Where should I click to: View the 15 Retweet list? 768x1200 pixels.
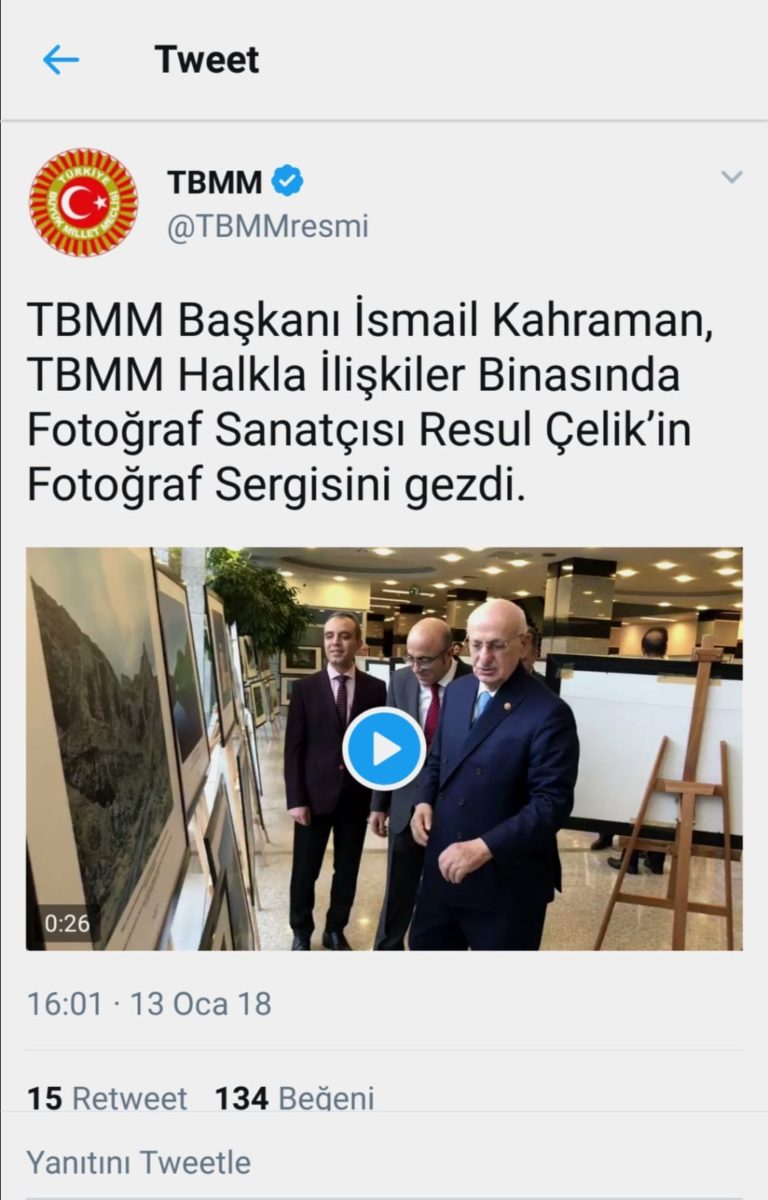pos(107,1098)
